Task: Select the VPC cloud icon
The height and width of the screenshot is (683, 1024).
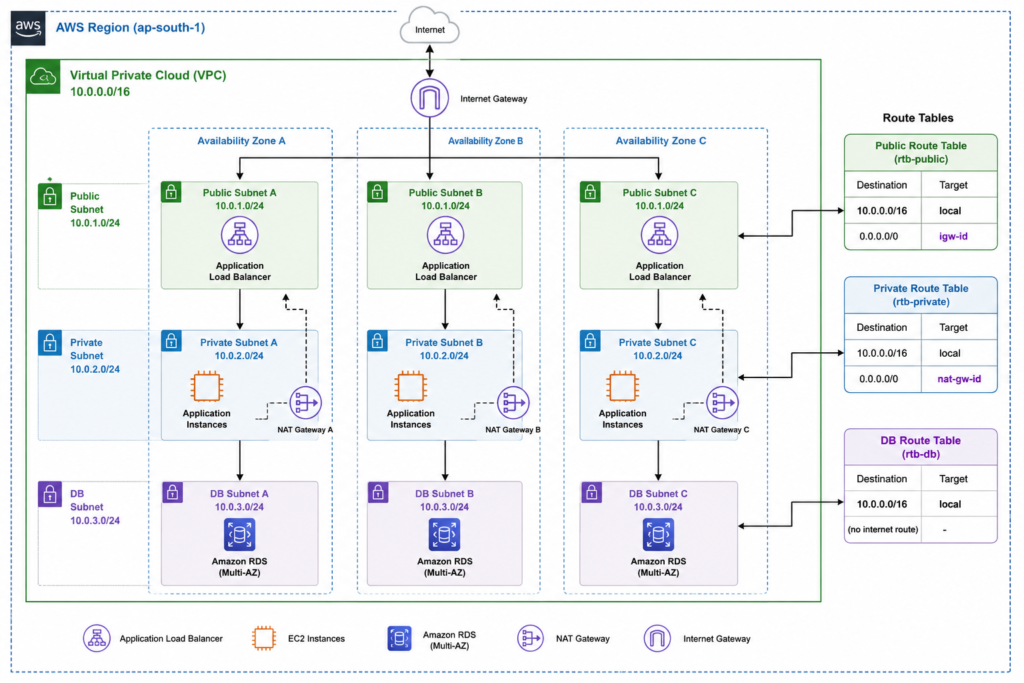Action: (43, 77)
